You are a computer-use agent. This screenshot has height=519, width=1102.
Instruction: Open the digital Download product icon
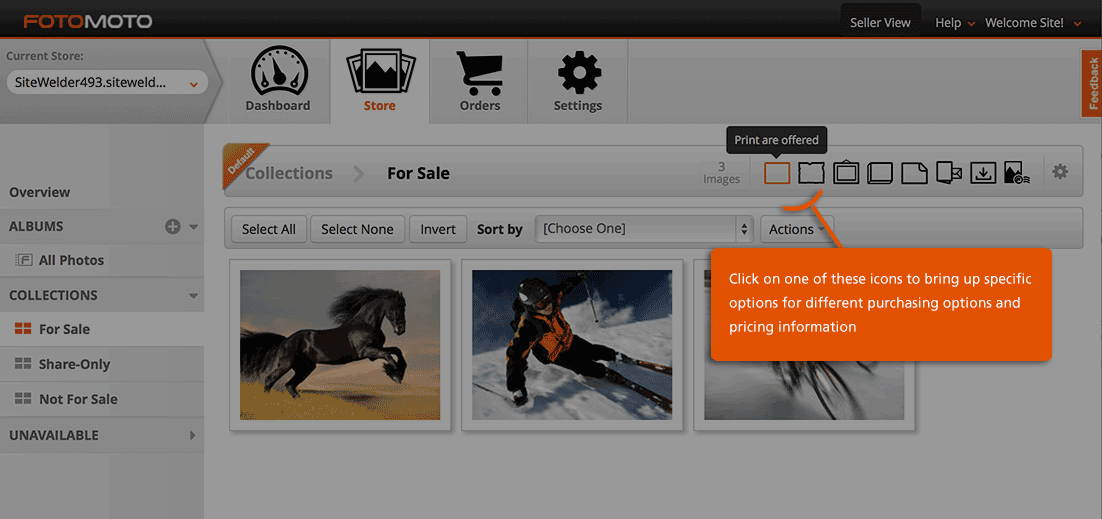click(983, 173)
